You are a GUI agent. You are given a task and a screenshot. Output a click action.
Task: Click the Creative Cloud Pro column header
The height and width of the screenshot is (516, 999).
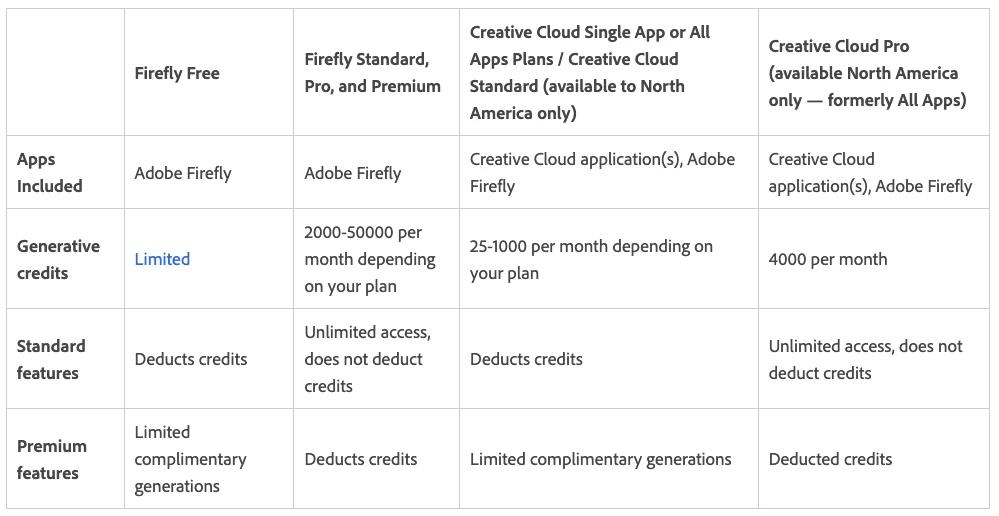click(867, 73)
